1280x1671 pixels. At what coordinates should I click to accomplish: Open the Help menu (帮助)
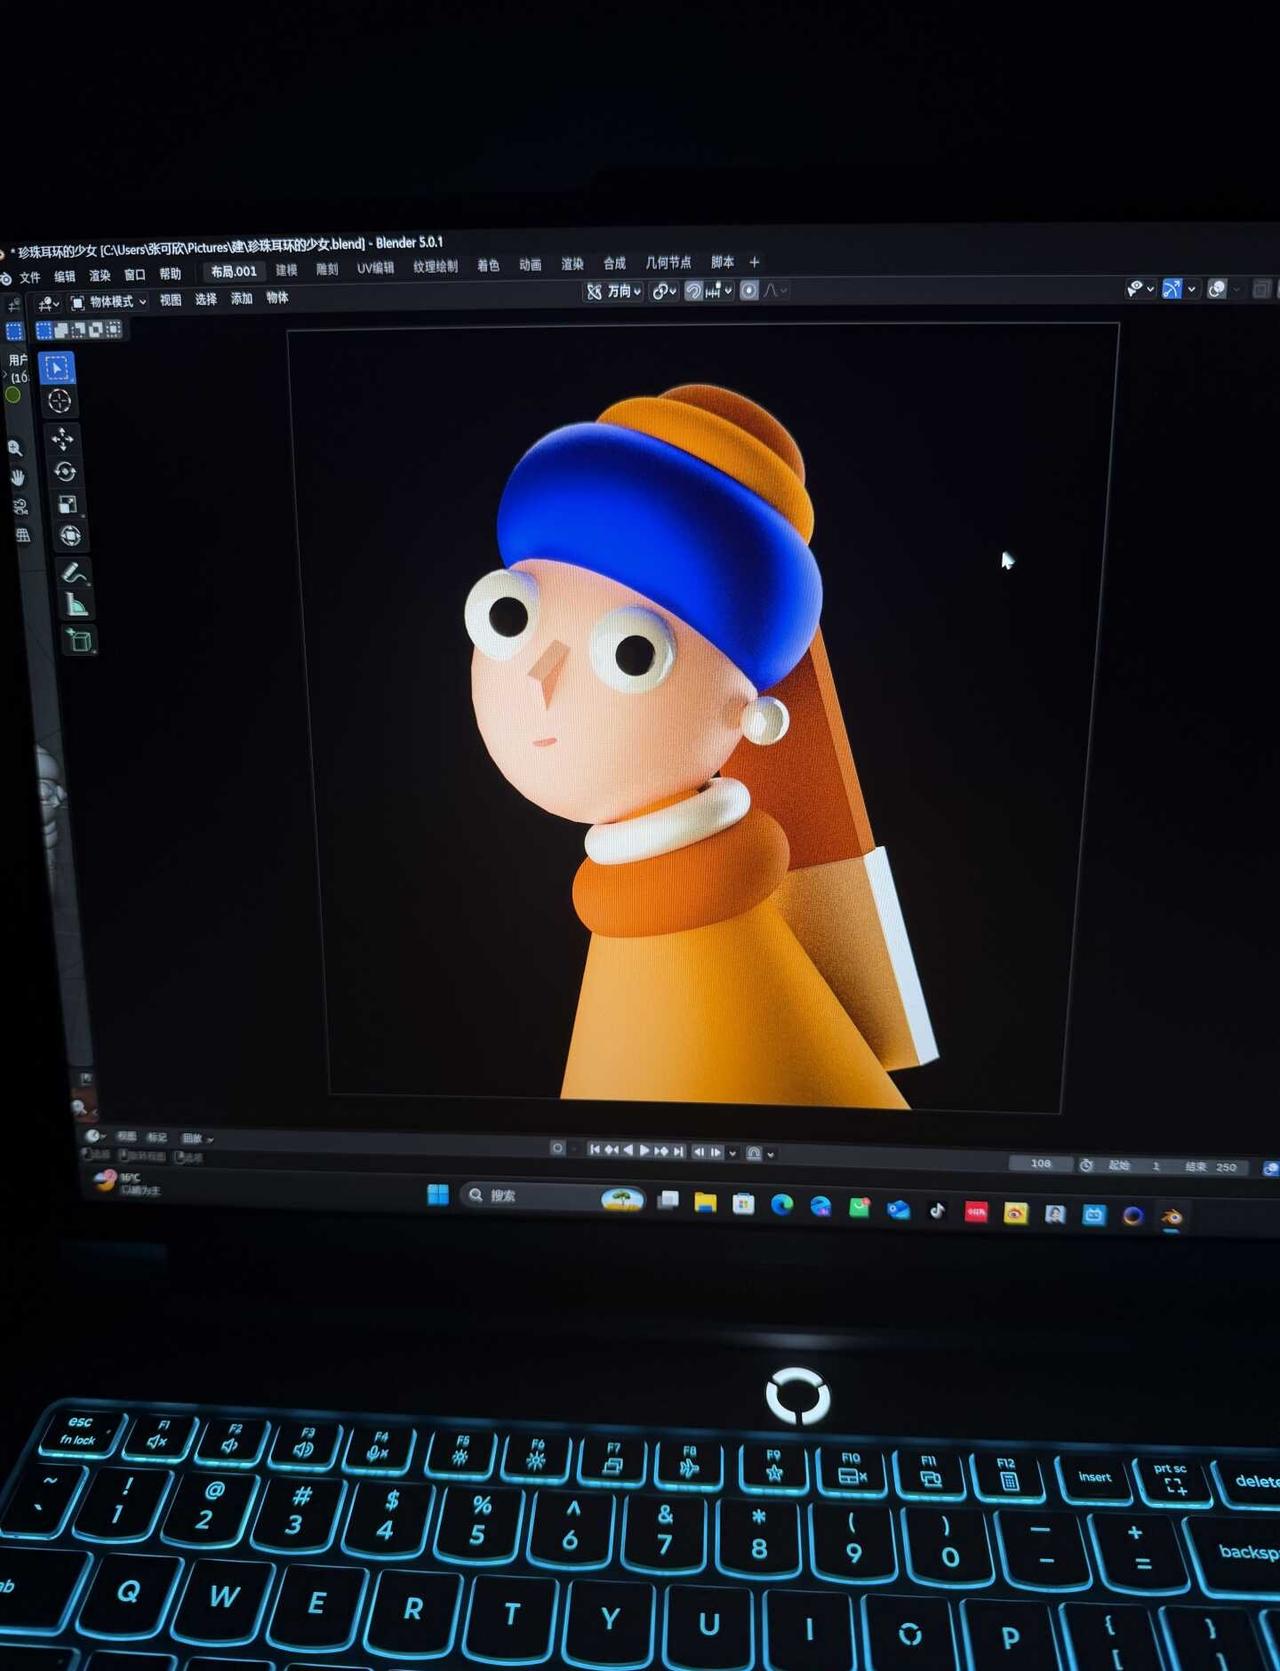(x=170, y=274)
